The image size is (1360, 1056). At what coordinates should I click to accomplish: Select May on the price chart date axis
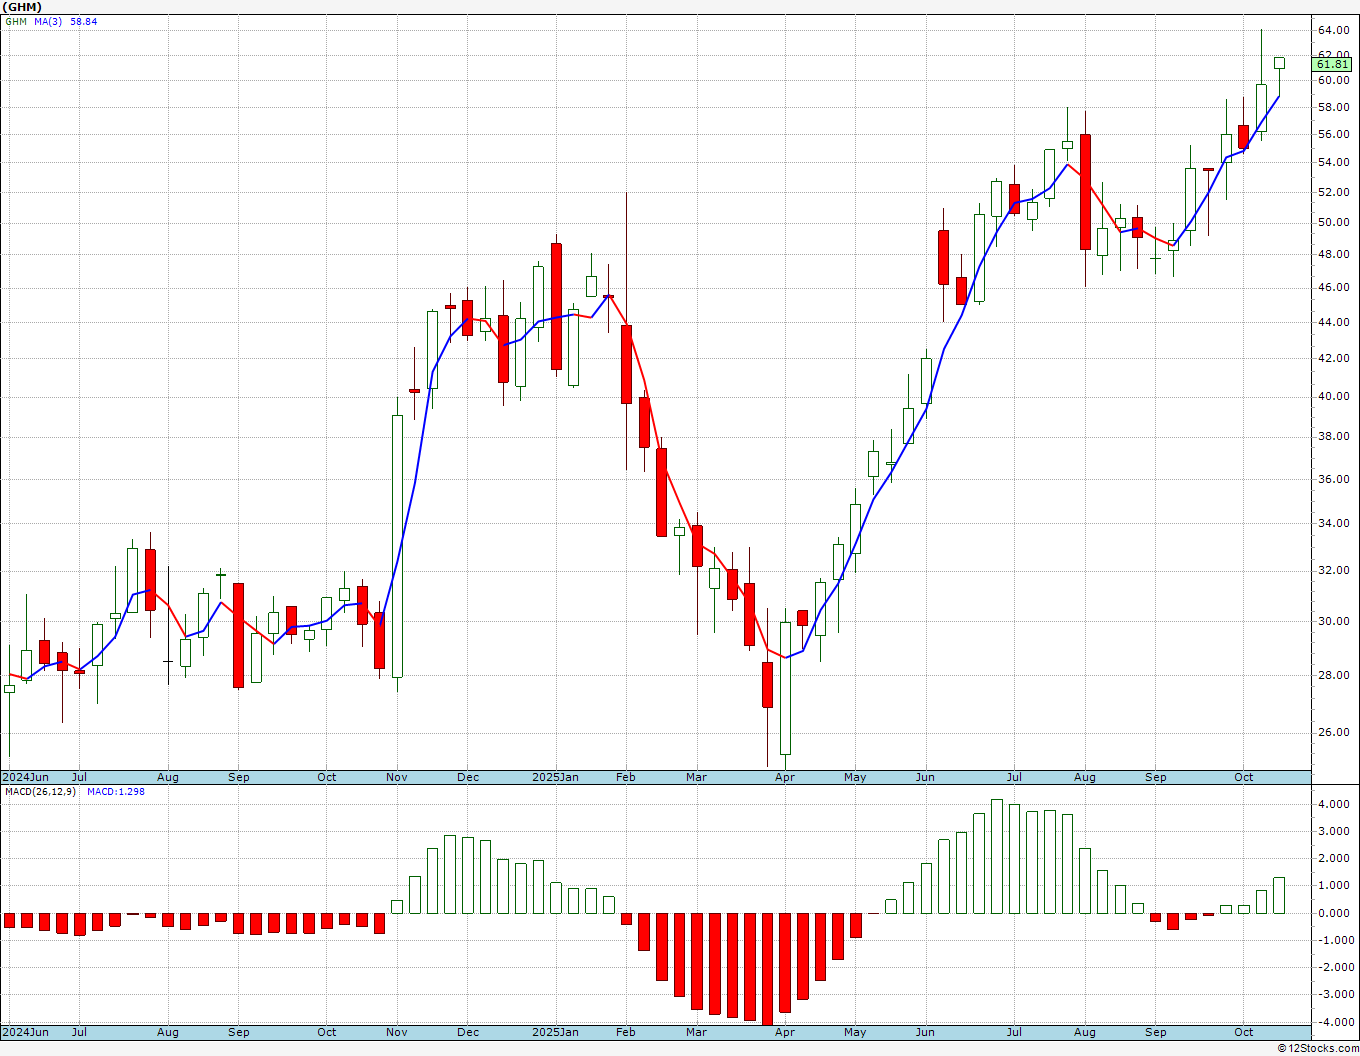pyautogui.click(x=855, y=777)
